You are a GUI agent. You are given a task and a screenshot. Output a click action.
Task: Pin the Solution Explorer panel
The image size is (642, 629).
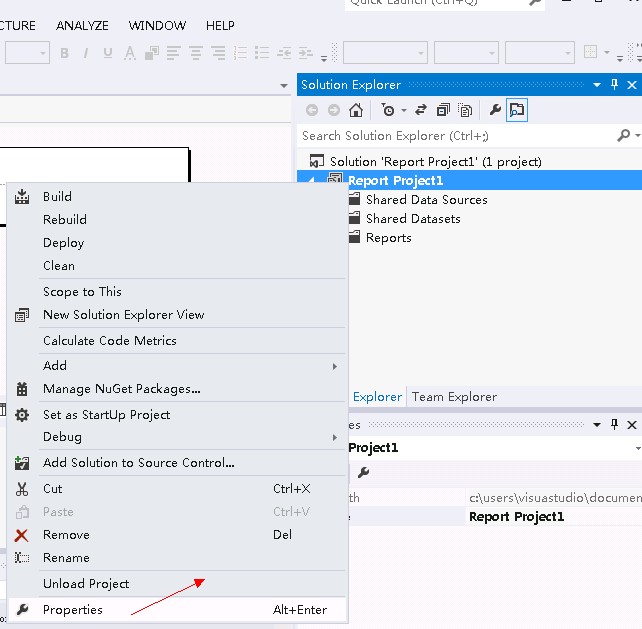tap(615, 85)
